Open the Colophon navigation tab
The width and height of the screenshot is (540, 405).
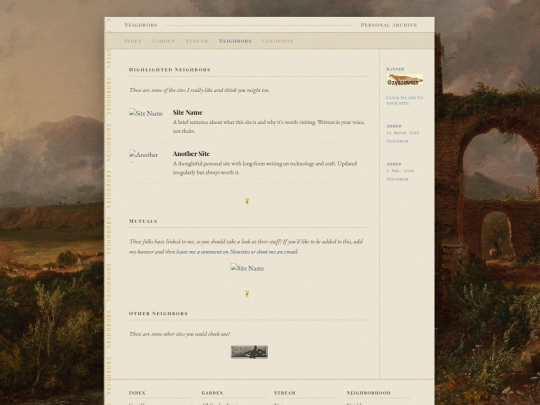tap(278, 41)
